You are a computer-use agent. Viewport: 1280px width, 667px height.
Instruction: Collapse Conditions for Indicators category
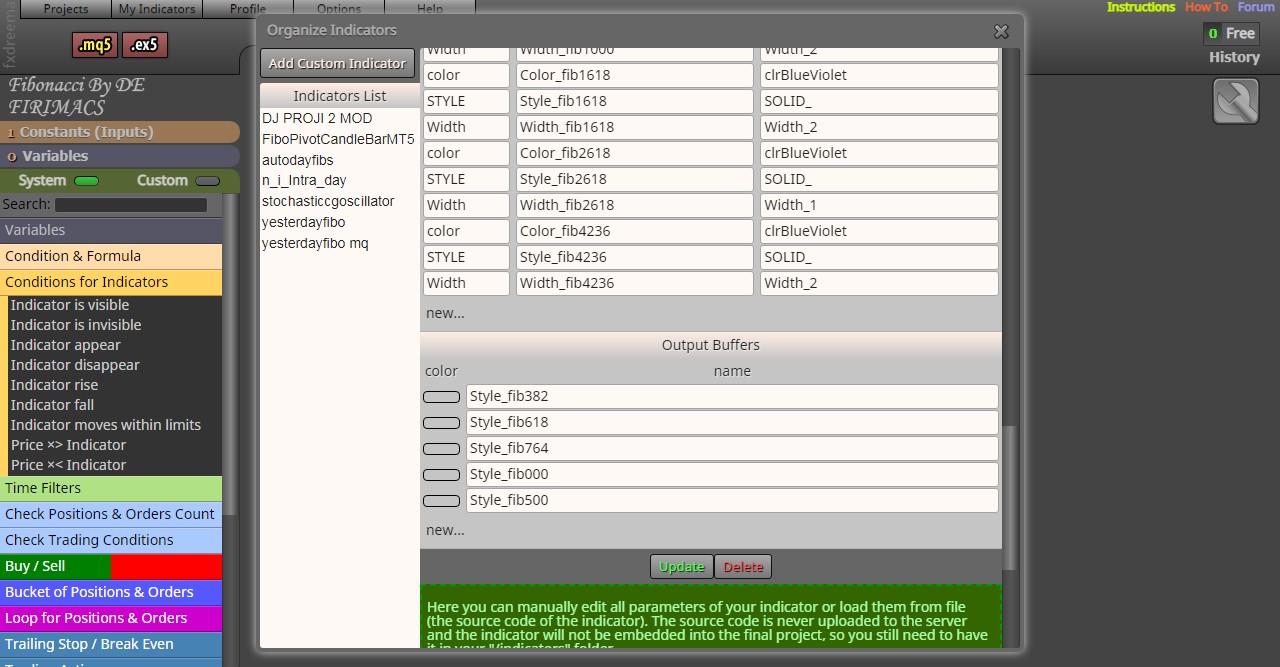click(x=111, y=282)
